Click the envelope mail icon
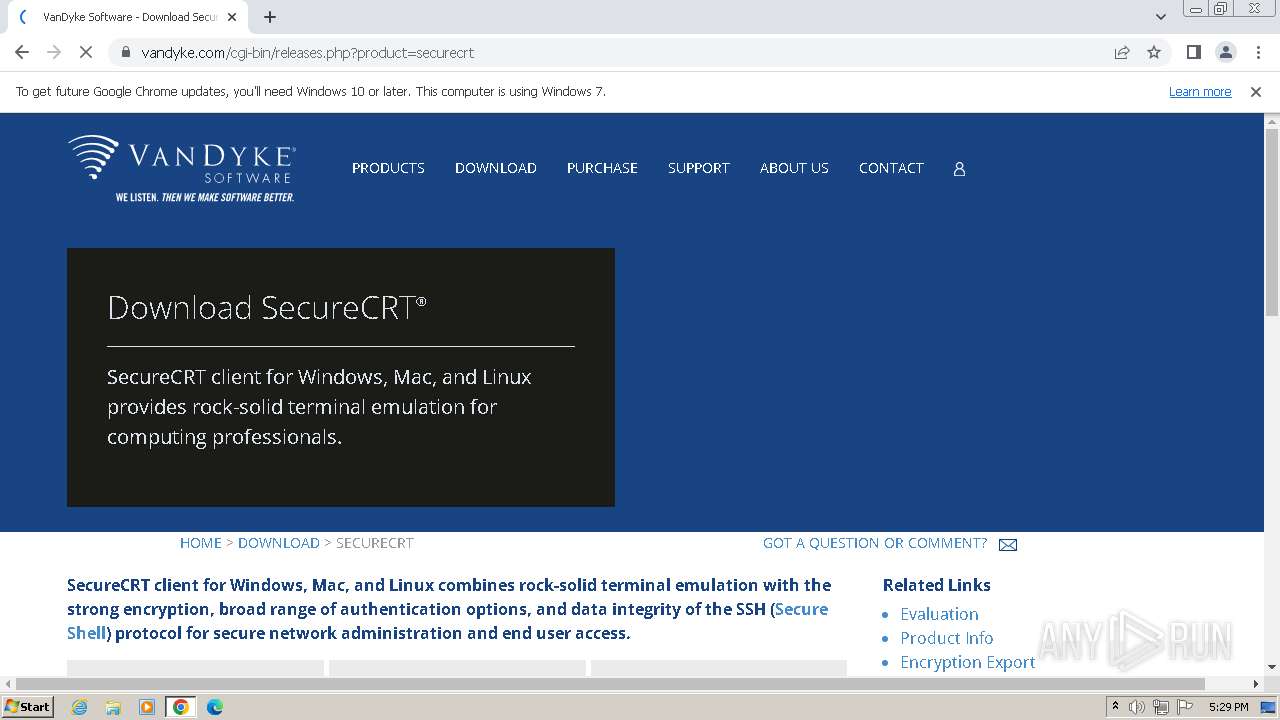1280x720 pixels. click(x=1008, y=545)
